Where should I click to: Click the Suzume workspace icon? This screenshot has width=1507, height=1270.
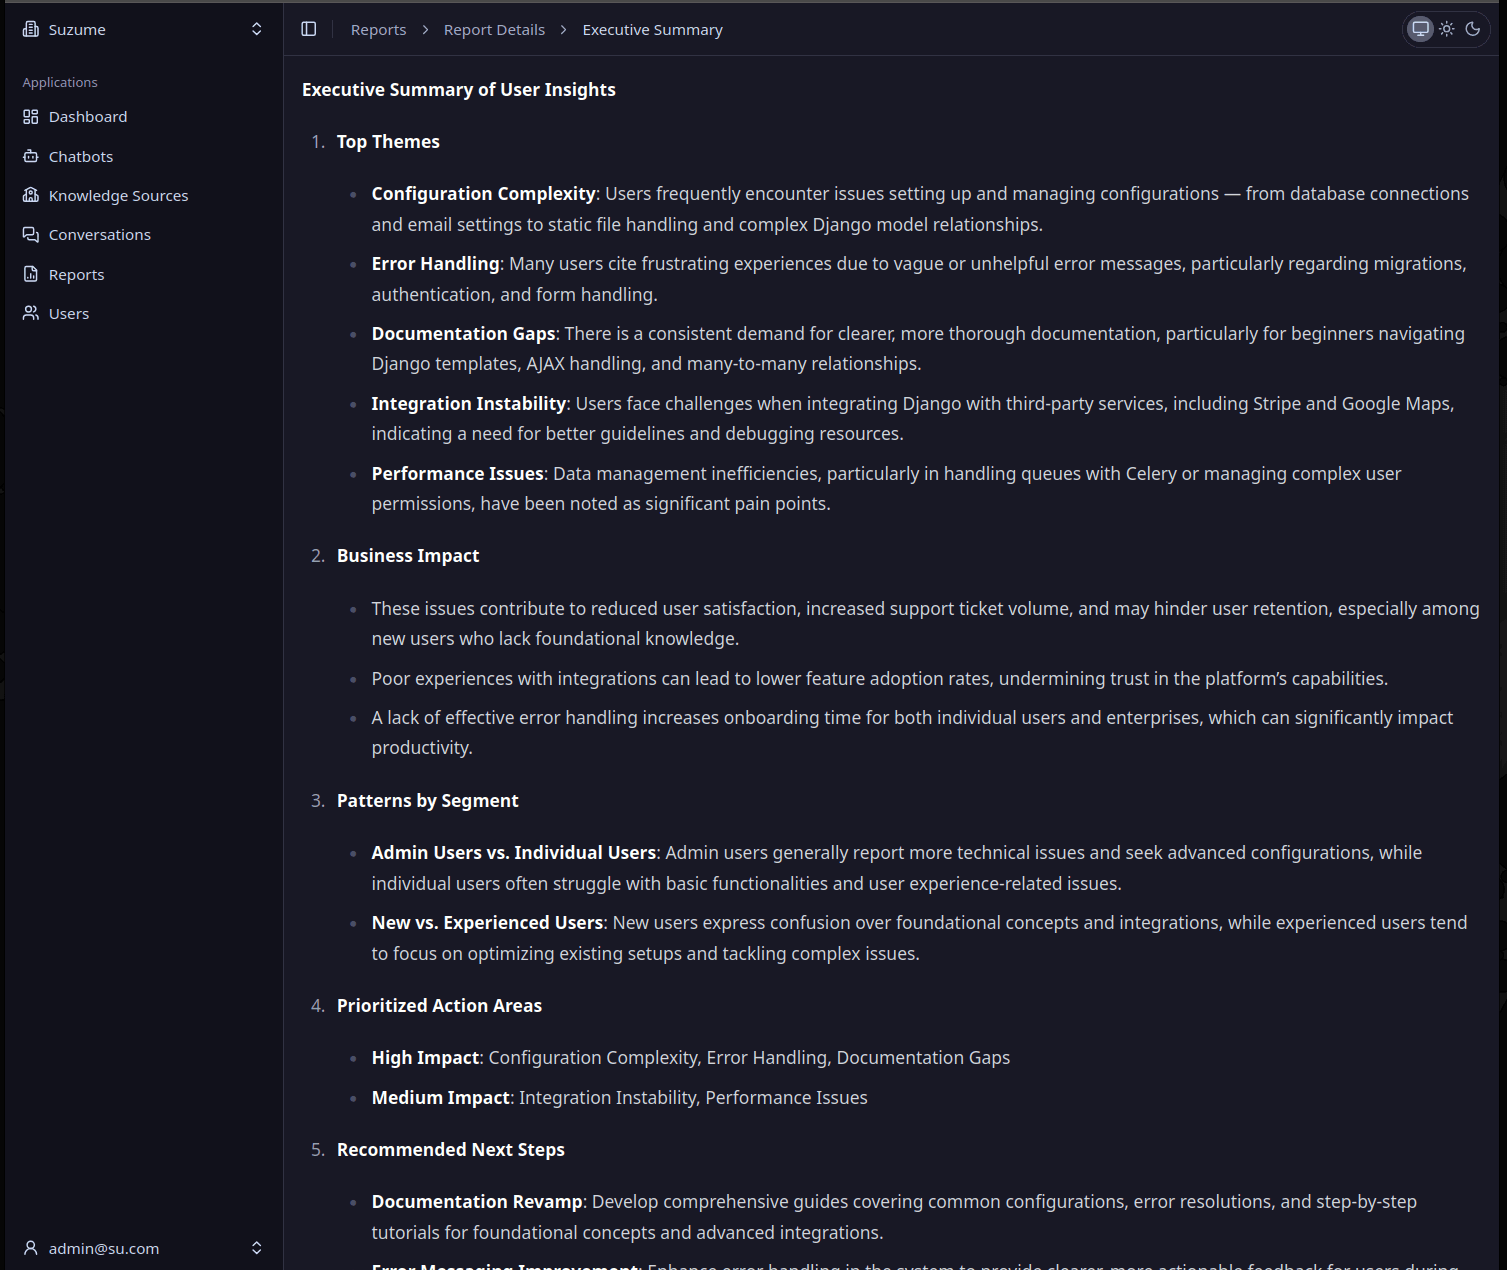pyautogui.click(x=29, y=29)
